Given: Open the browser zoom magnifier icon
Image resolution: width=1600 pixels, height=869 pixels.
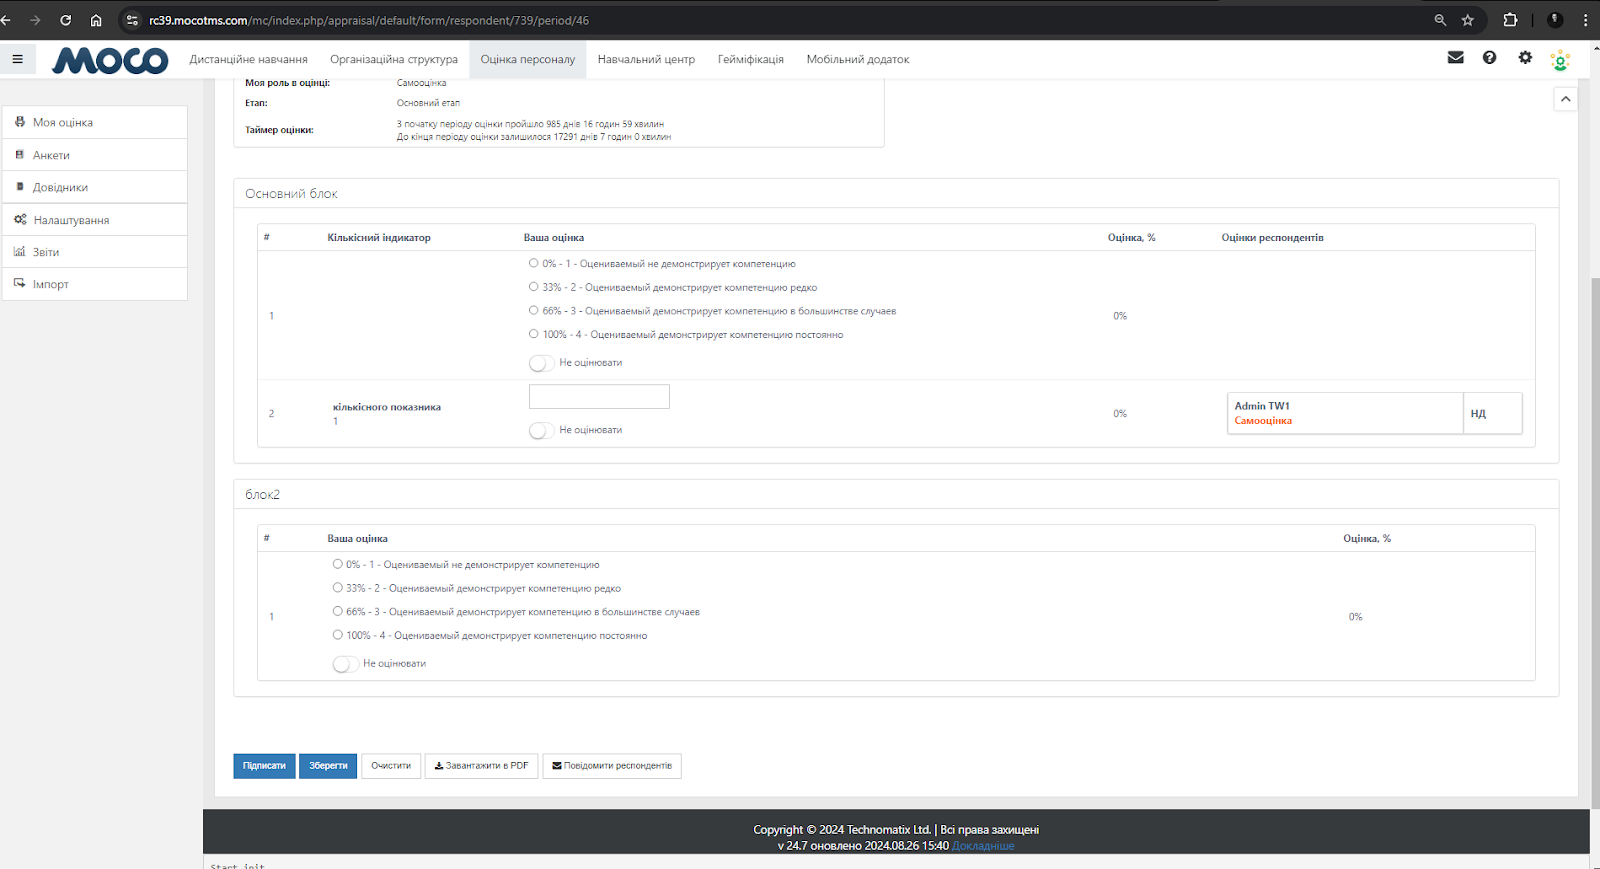Looking at the screenshot, I should (1440, 20).
